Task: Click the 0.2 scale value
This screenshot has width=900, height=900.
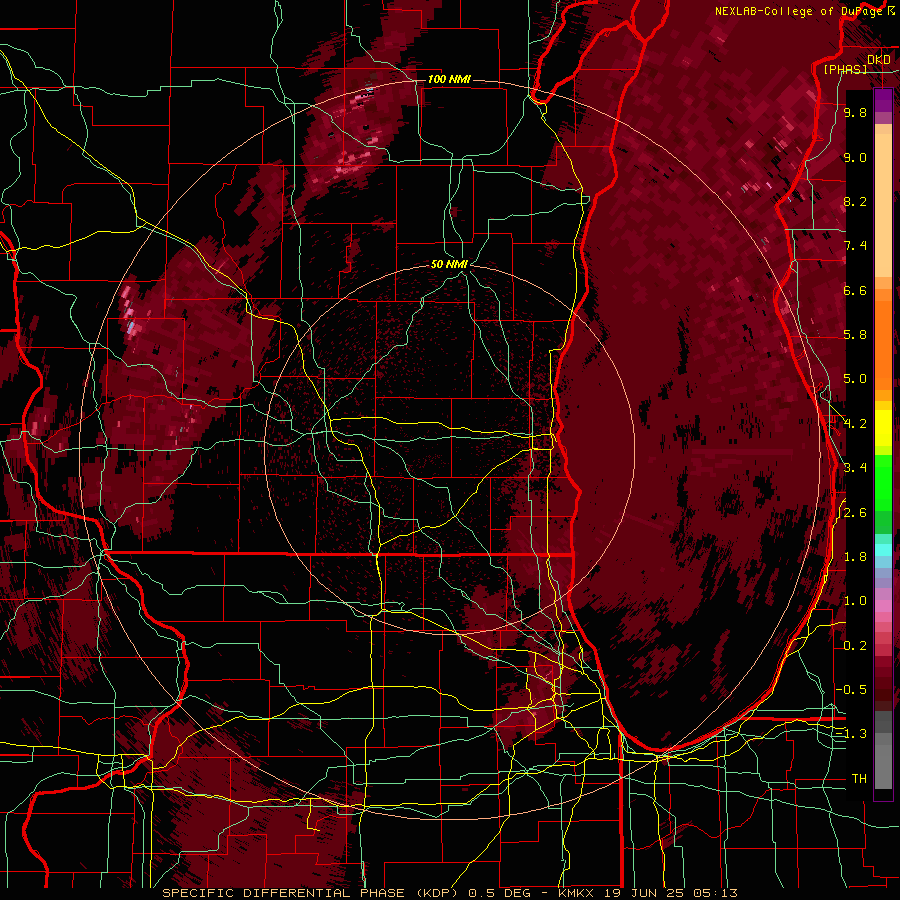Action: click(x=855, y=646)
